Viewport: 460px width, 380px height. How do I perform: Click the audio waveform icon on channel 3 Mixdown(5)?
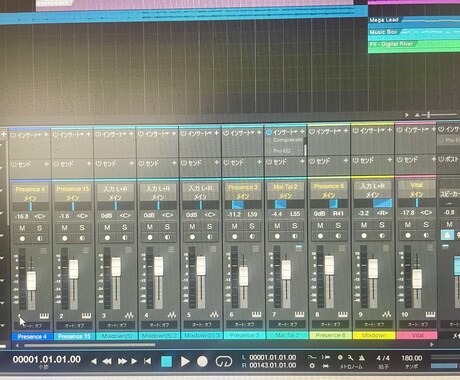click(x=129, y=315)
